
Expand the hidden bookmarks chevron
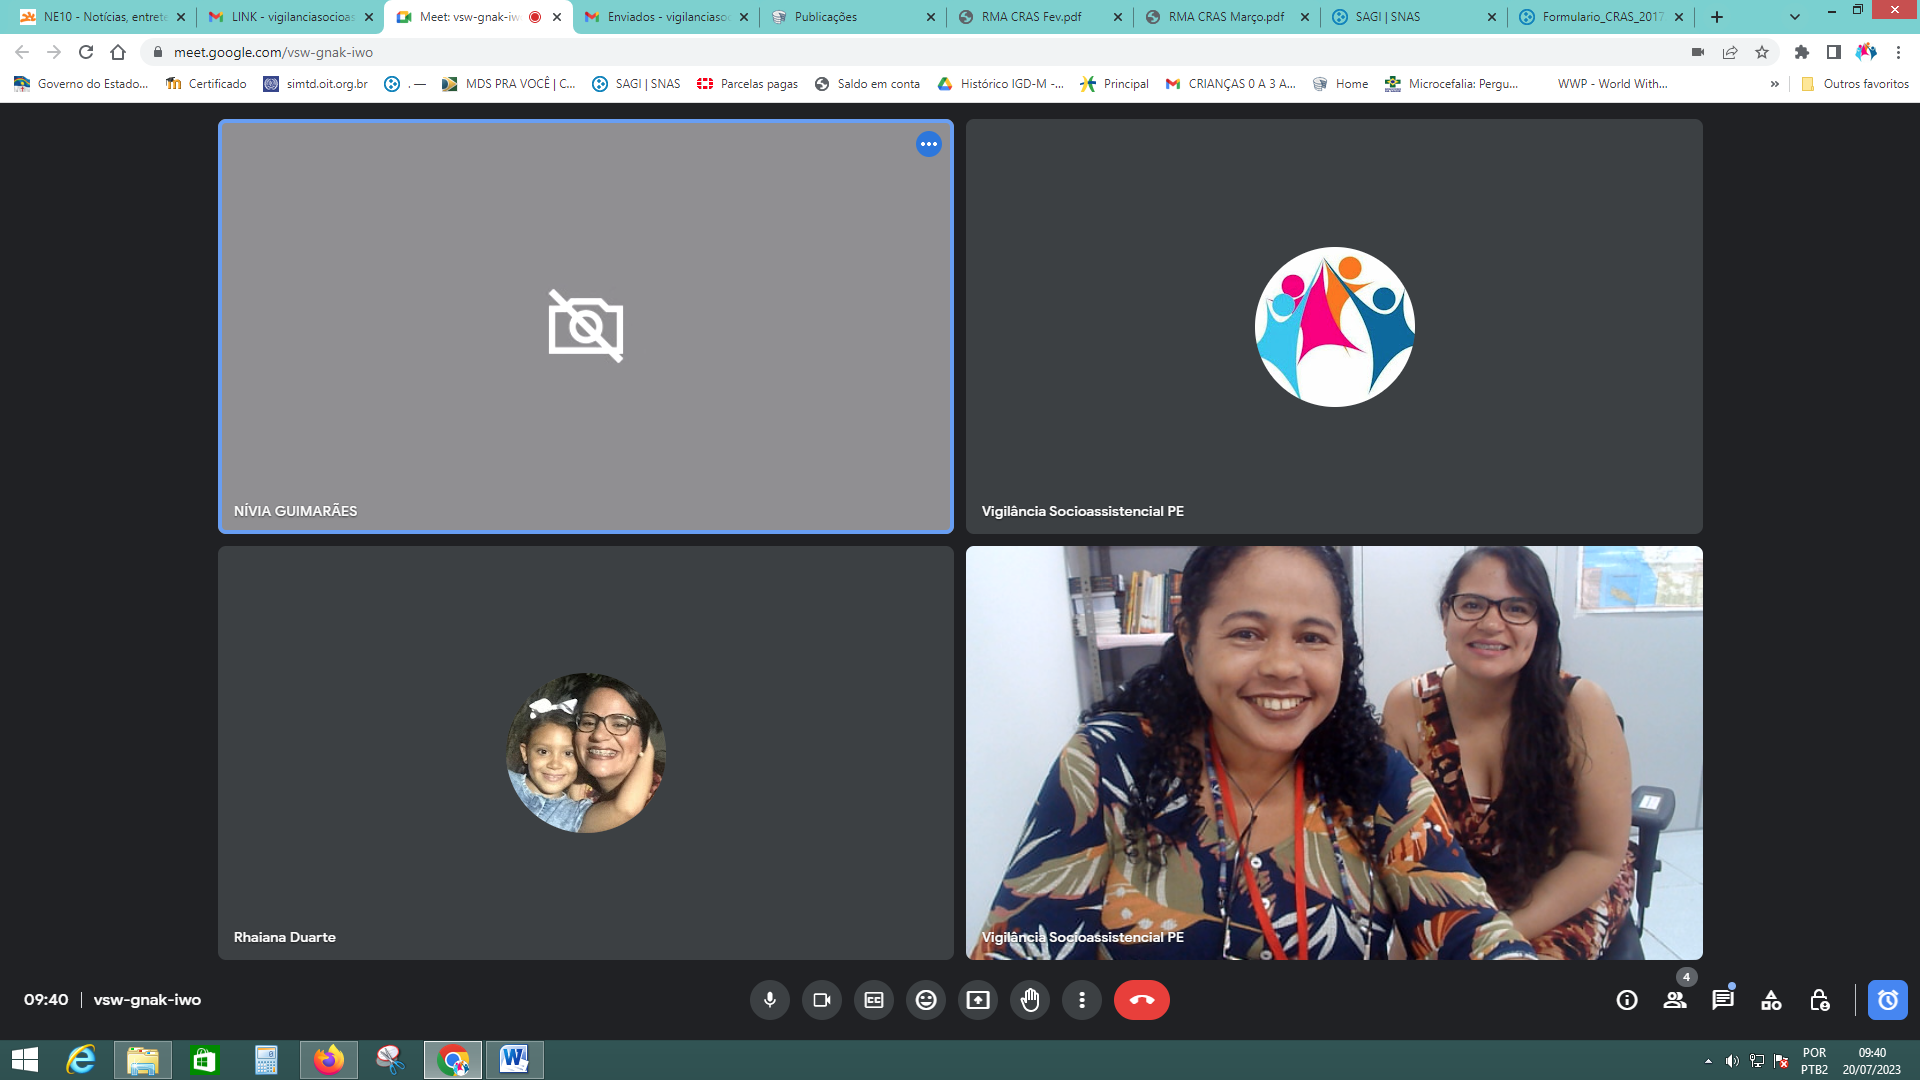tap(1774, 84)
